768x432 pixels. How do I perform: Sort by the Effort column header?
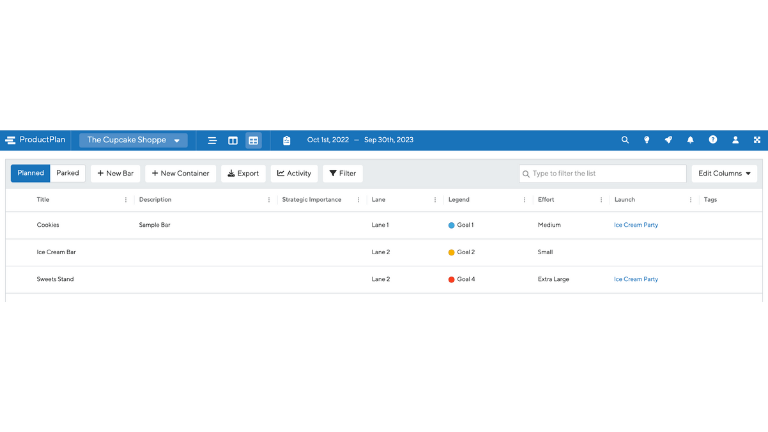546,200
